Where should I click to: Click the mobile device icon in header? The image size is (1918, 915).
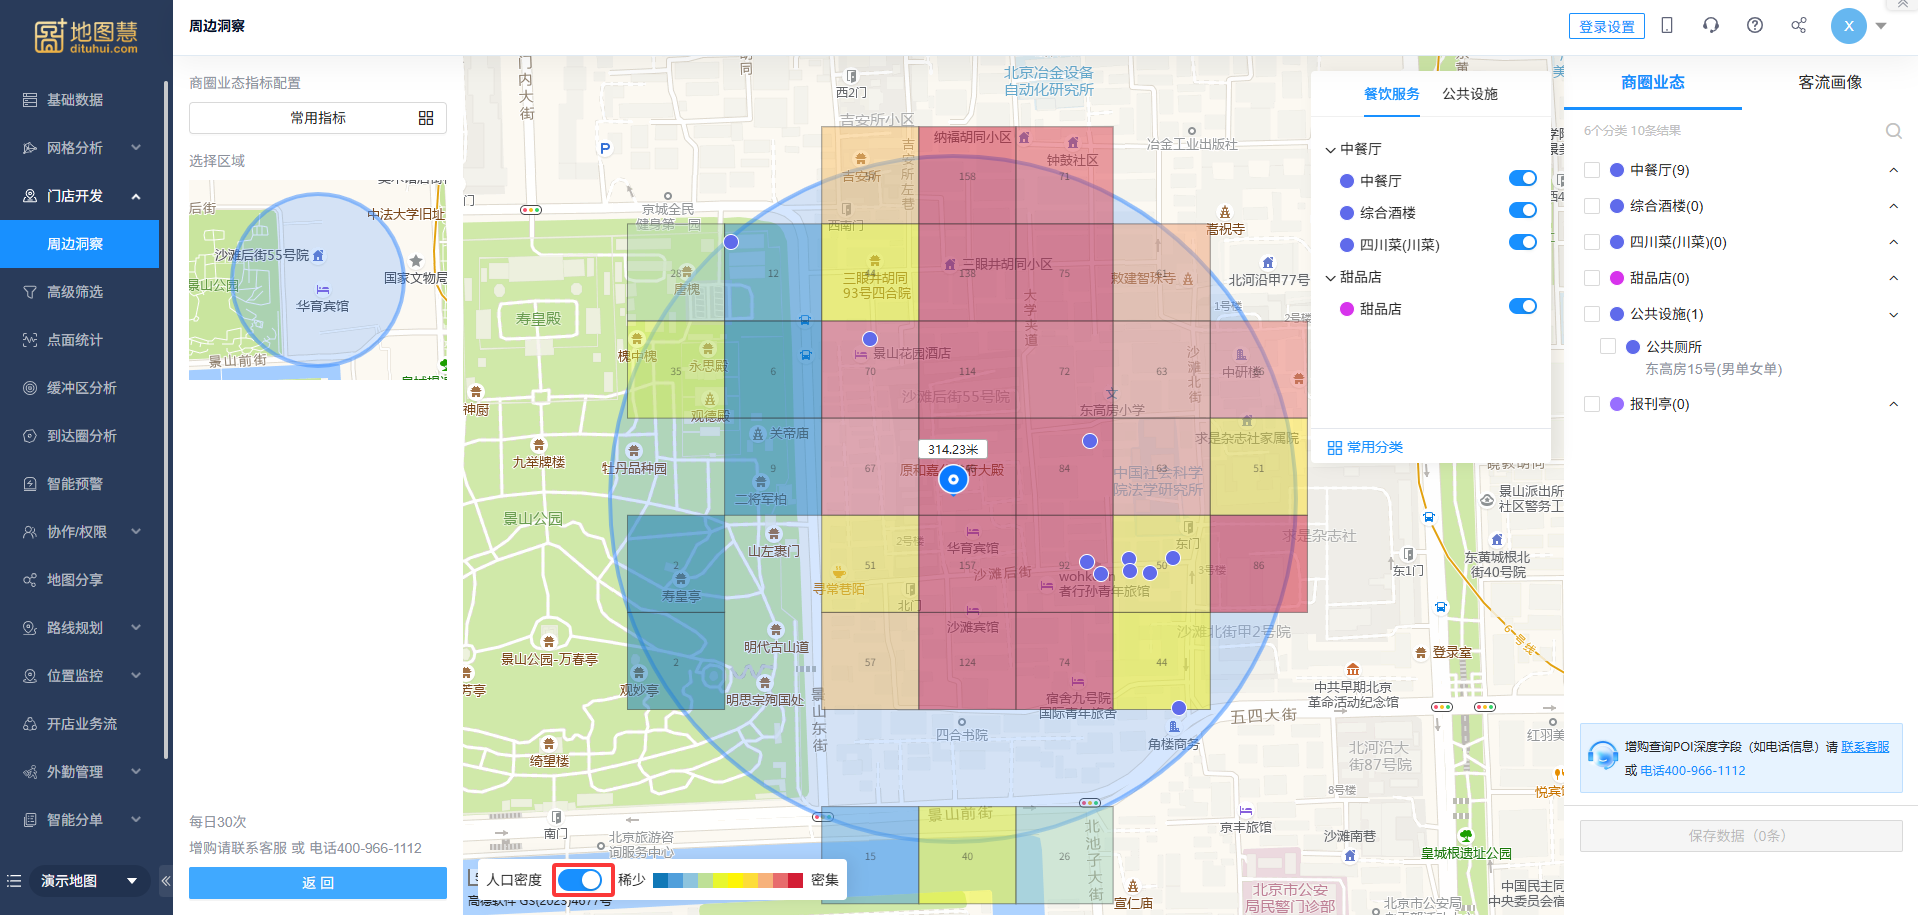coord(1666,26)
